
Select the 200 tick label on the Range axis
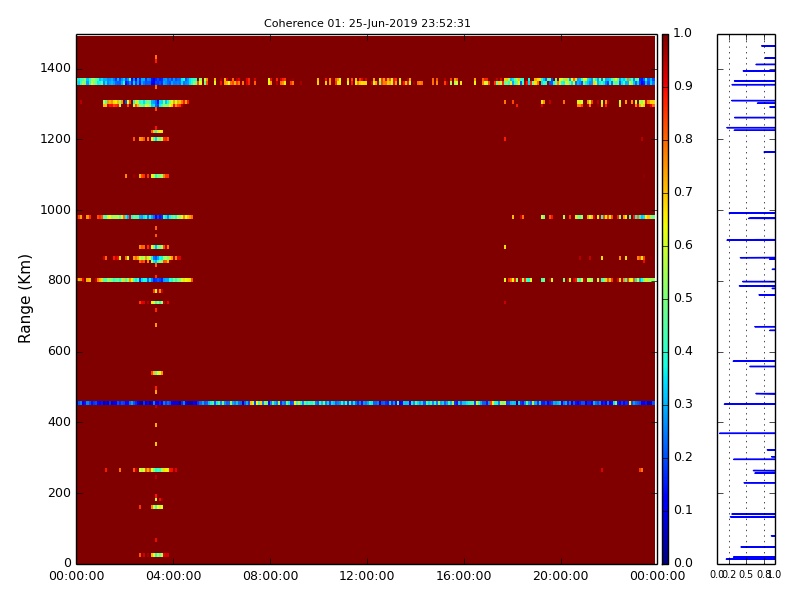pyautogui.click(x=59, y=493)
